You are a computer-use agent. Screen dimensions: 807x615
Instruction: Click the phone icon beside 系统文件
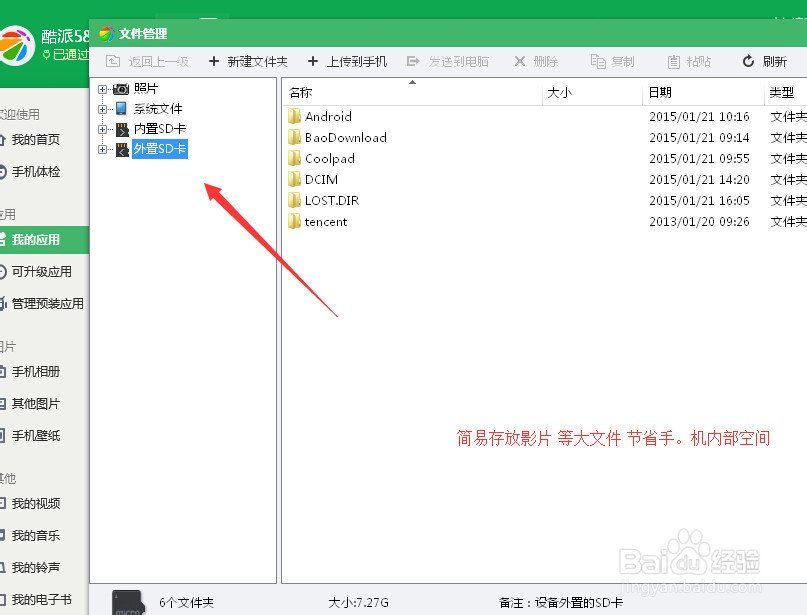tap(121, 109)
